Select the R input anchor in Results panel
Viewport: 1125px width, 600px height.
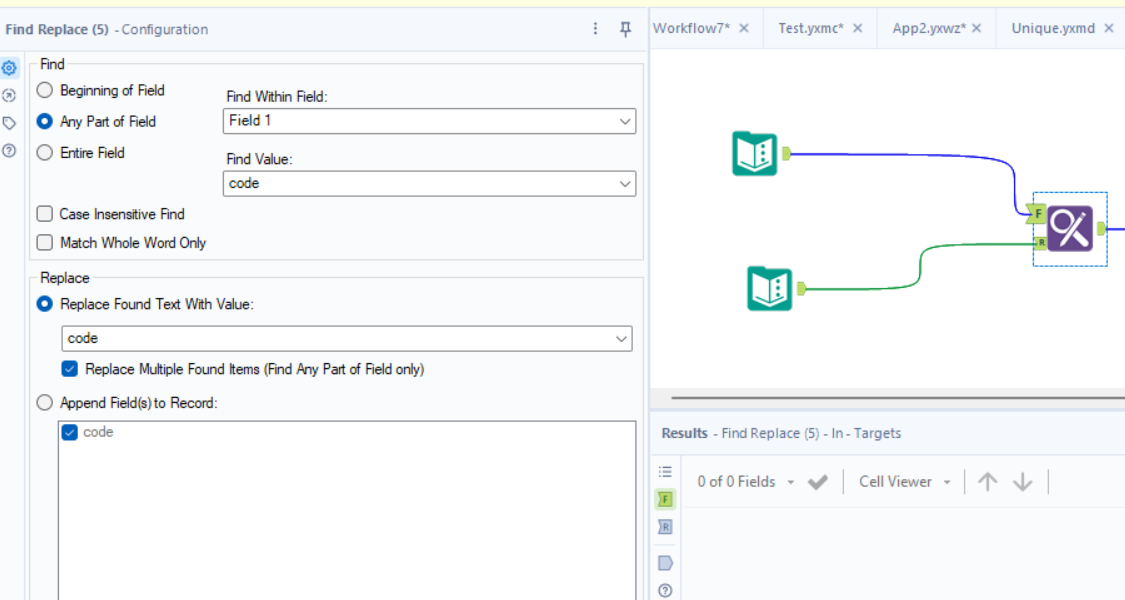coord(664,526)
